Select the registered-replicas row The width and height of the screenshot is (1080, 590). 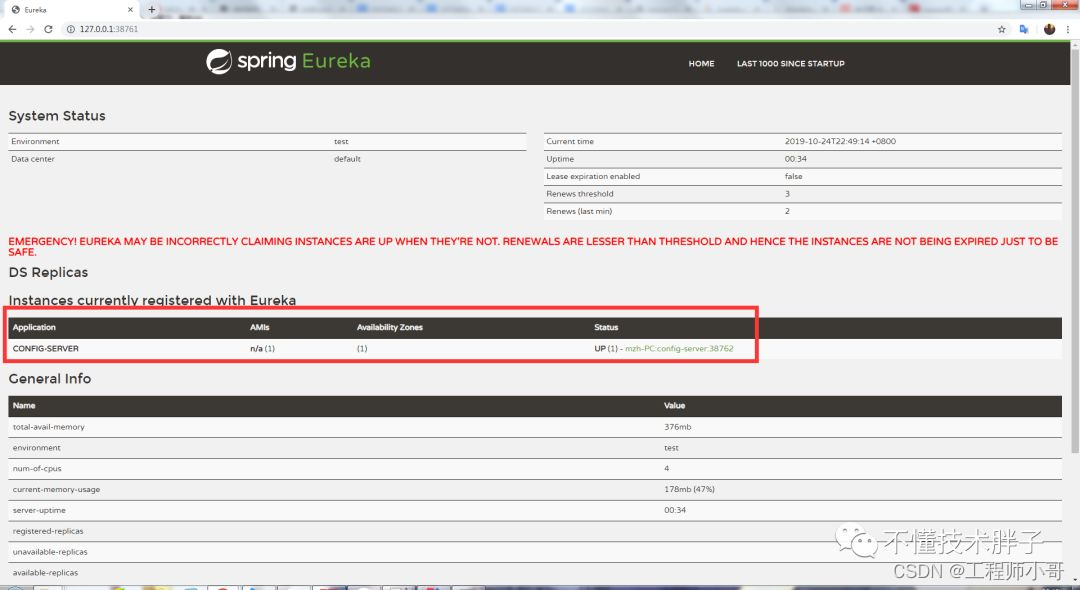tap(535, 531)
